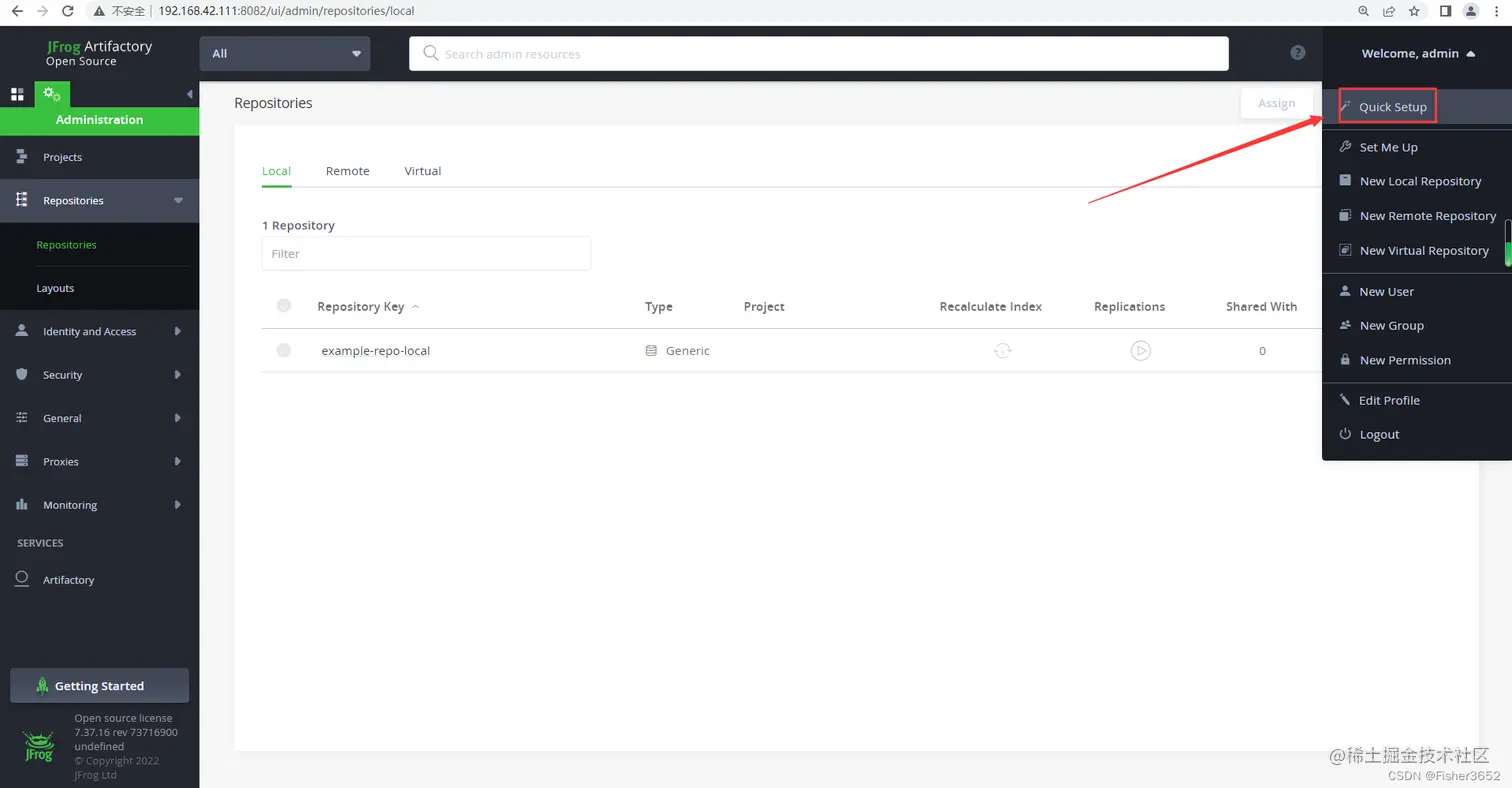The width and height of the screenshot is (1512, 788).
Task: Collapse the sidebar with the left arrow
Action: 190,94
